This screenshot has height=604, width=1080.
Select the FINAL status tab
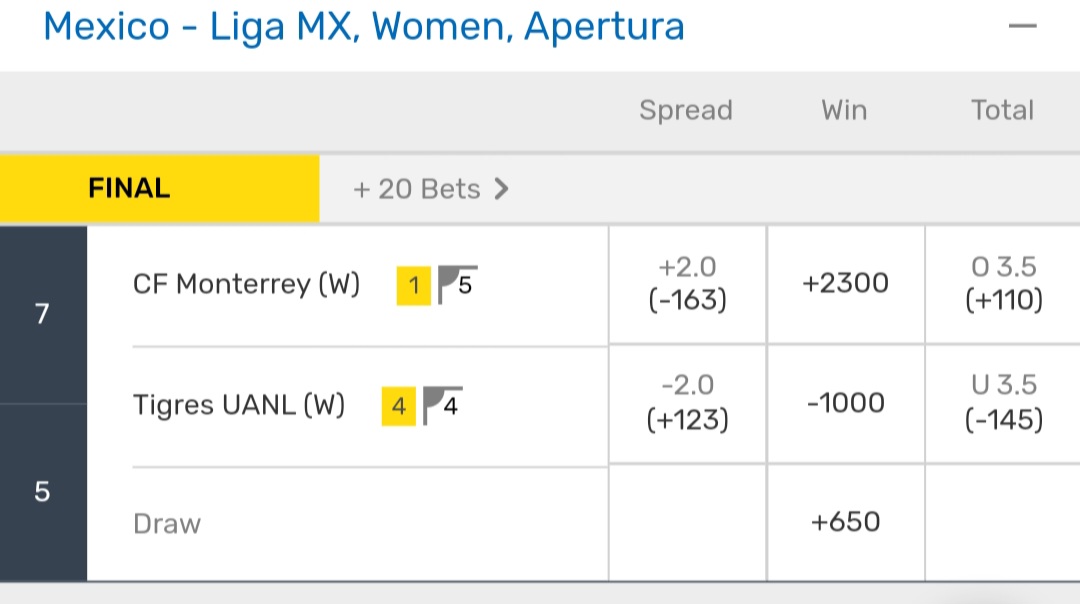[x=129, y=188]
